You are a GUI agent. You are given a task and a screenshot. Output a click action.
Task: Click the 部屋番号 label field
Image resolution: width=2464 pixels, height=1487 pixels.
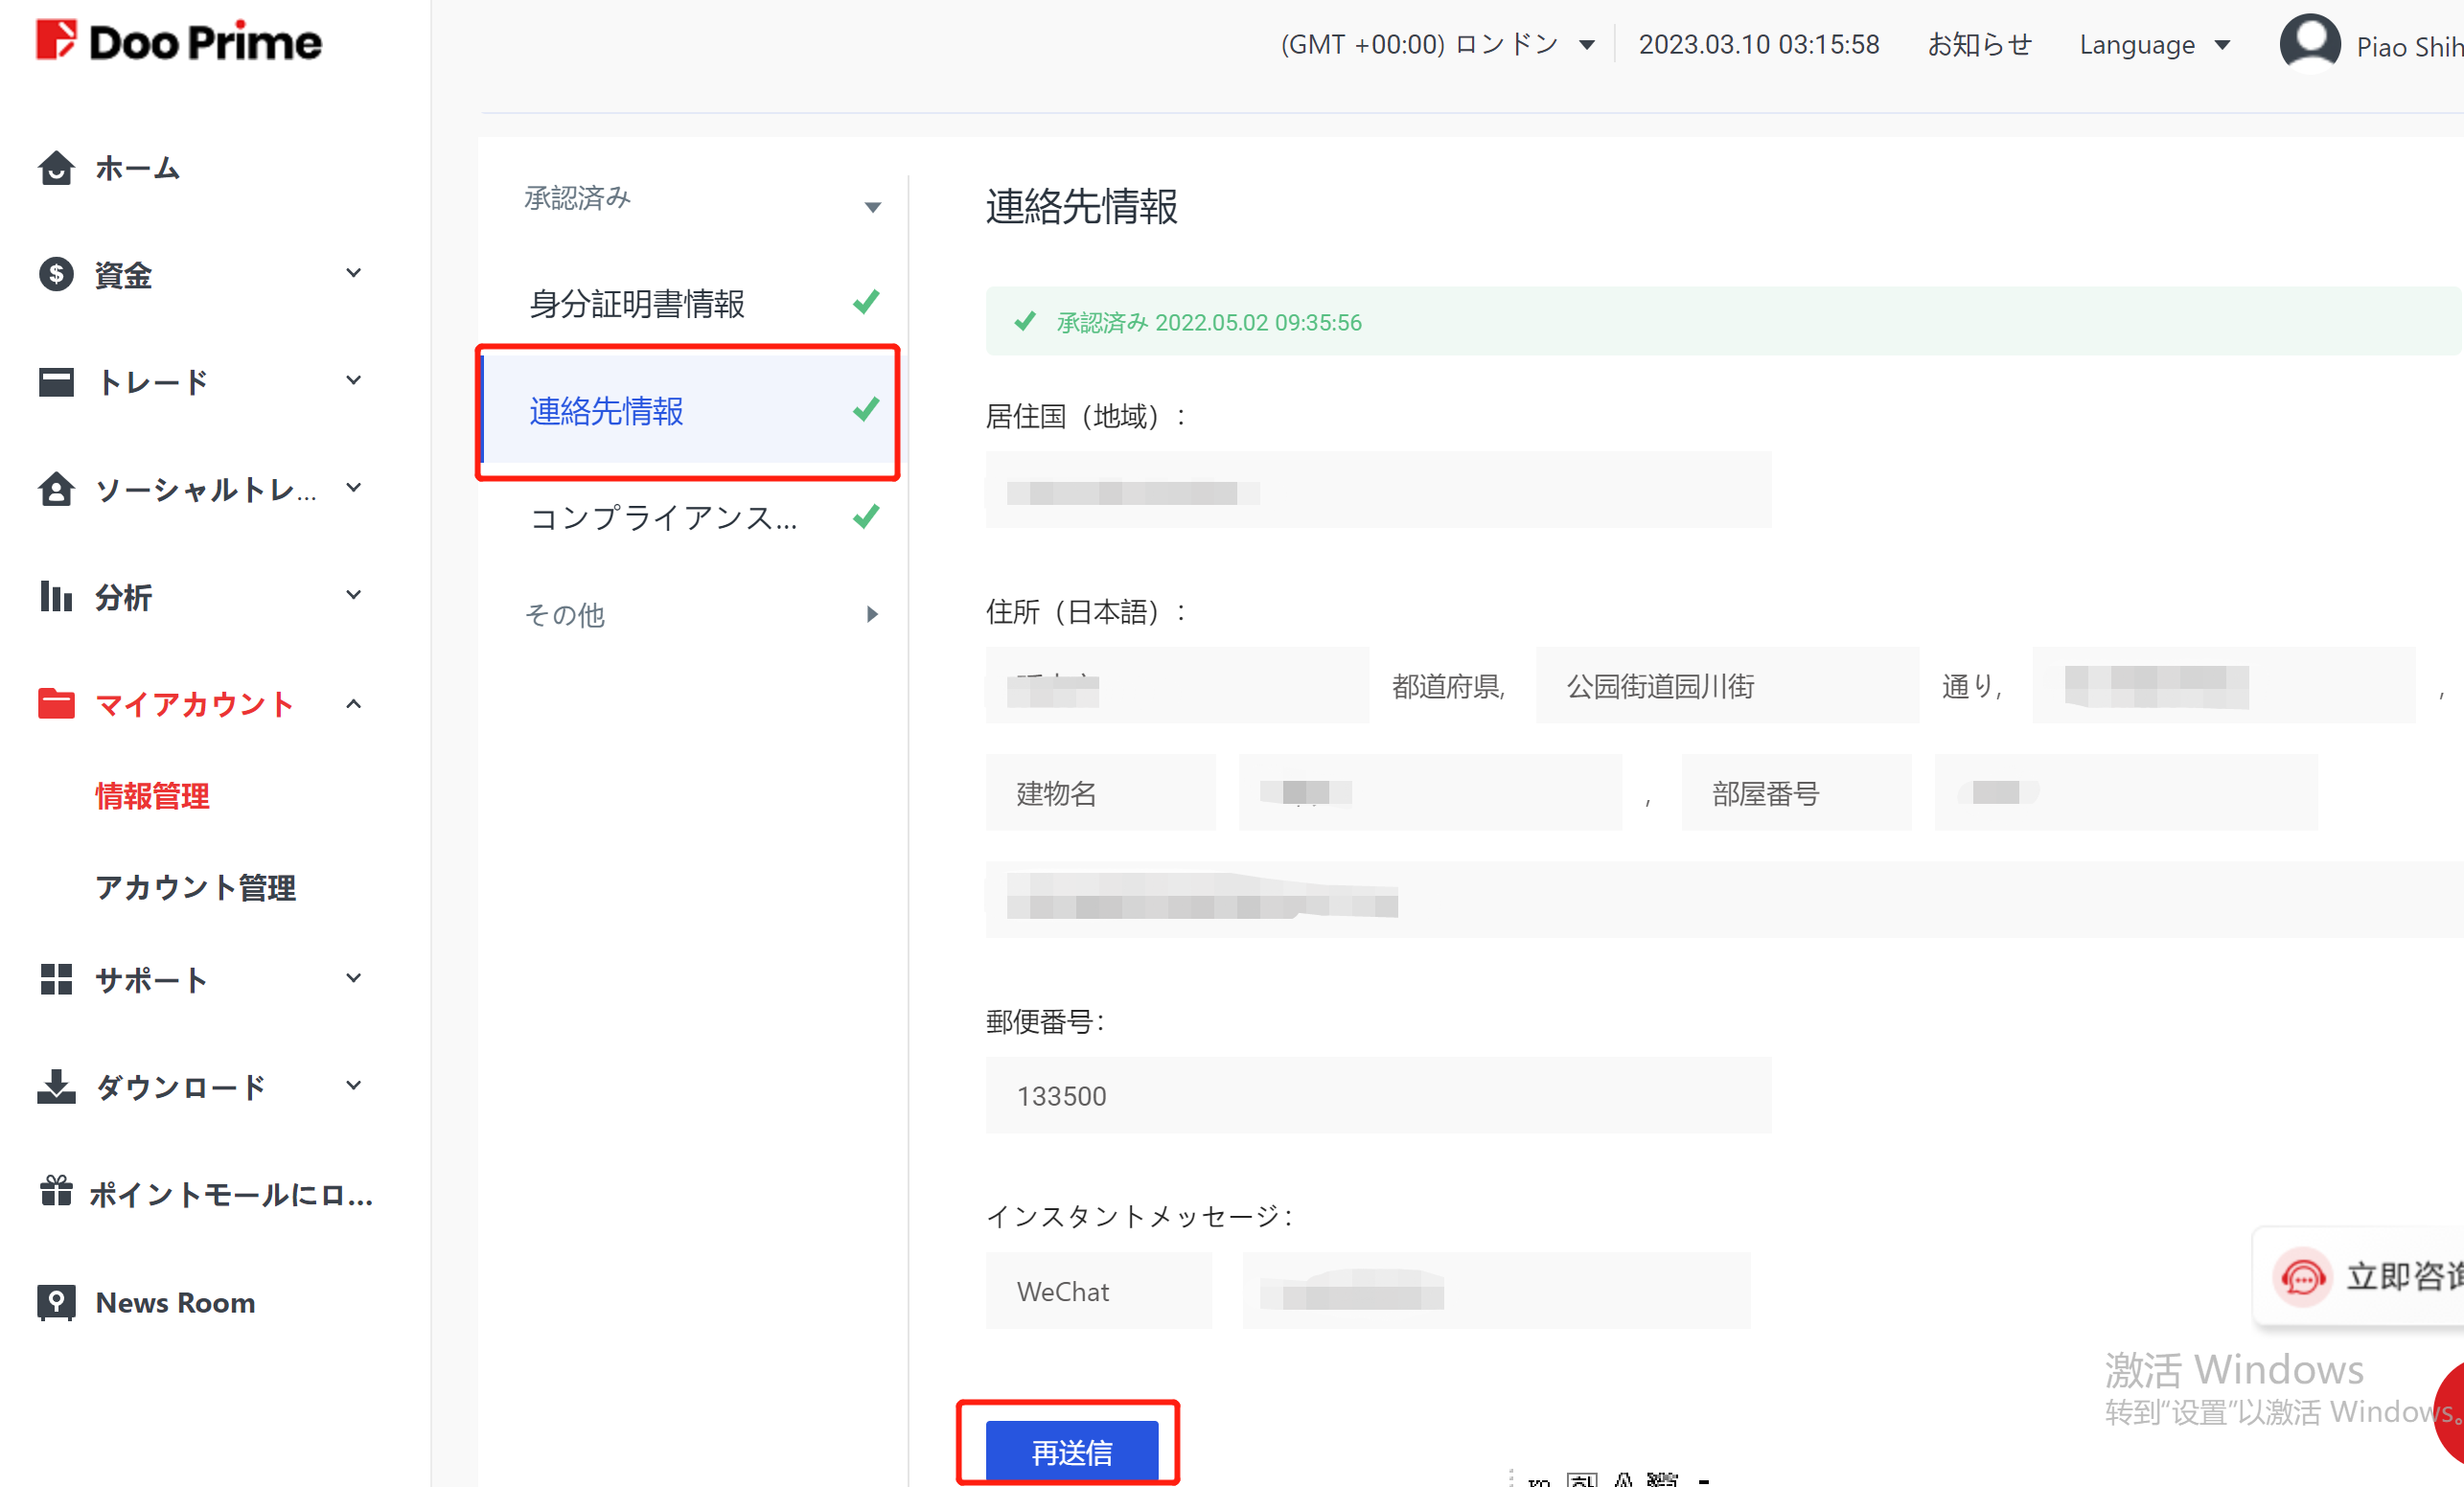click(x=1796, y=793)
